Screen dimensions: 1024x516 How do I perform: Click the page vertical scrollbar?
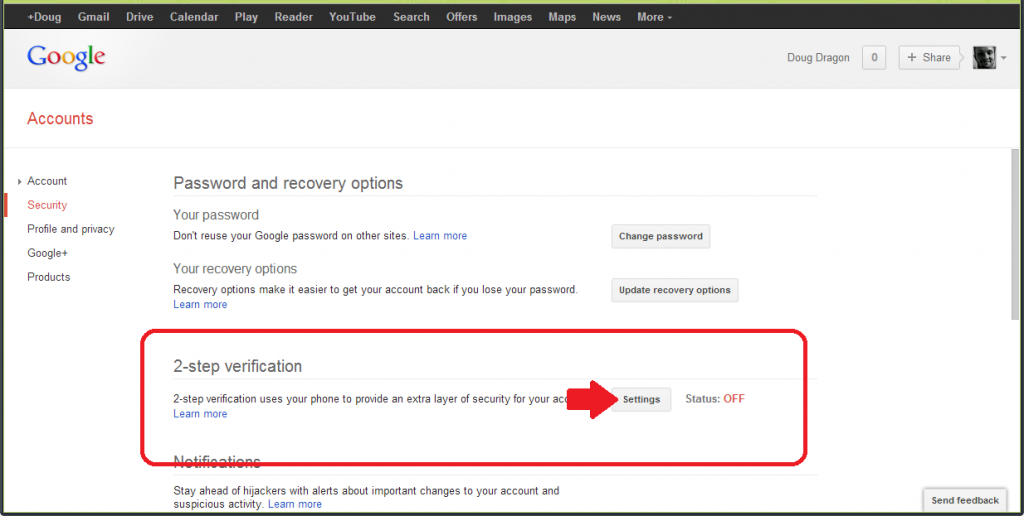[1014, 234]
